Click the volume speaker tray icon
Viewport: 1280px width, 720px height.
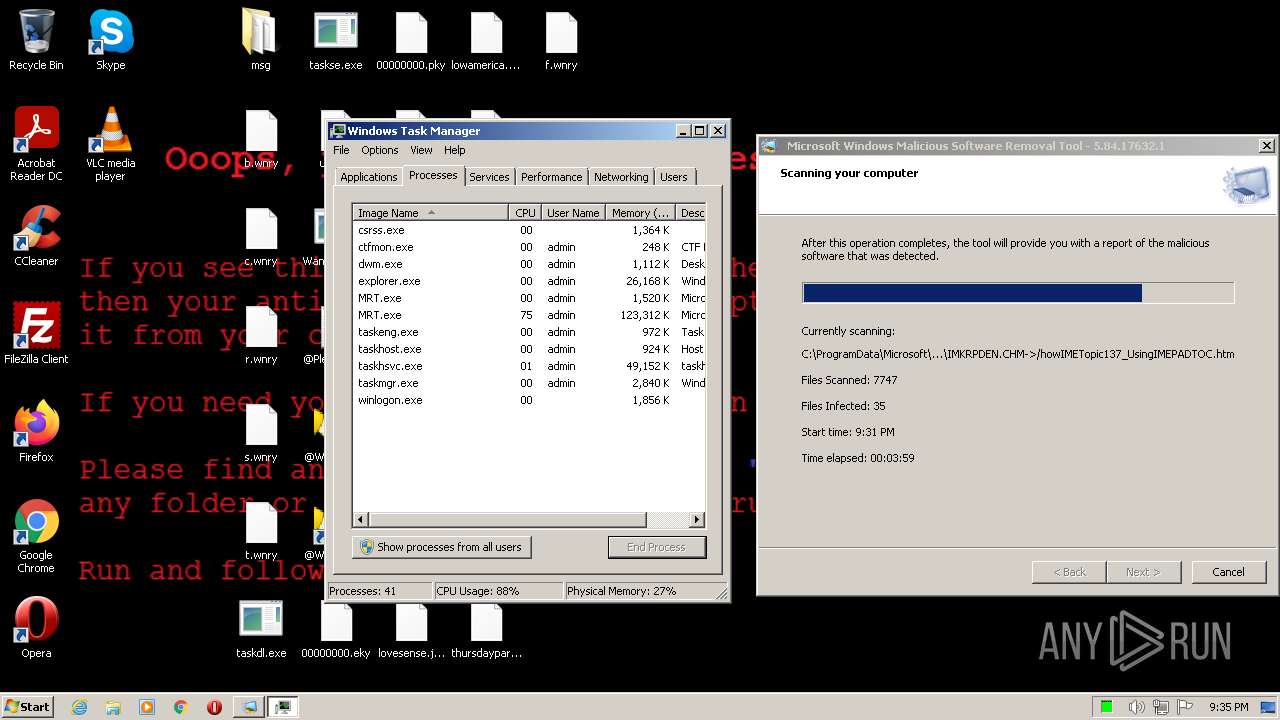point(1137,707)
